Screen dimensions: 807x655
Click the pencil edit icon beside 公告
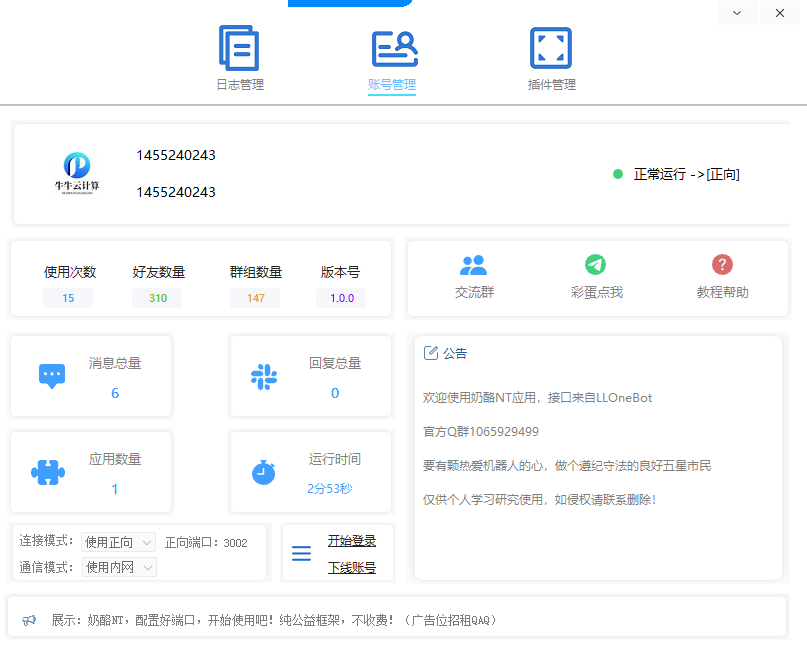click(x=431, y=353)
